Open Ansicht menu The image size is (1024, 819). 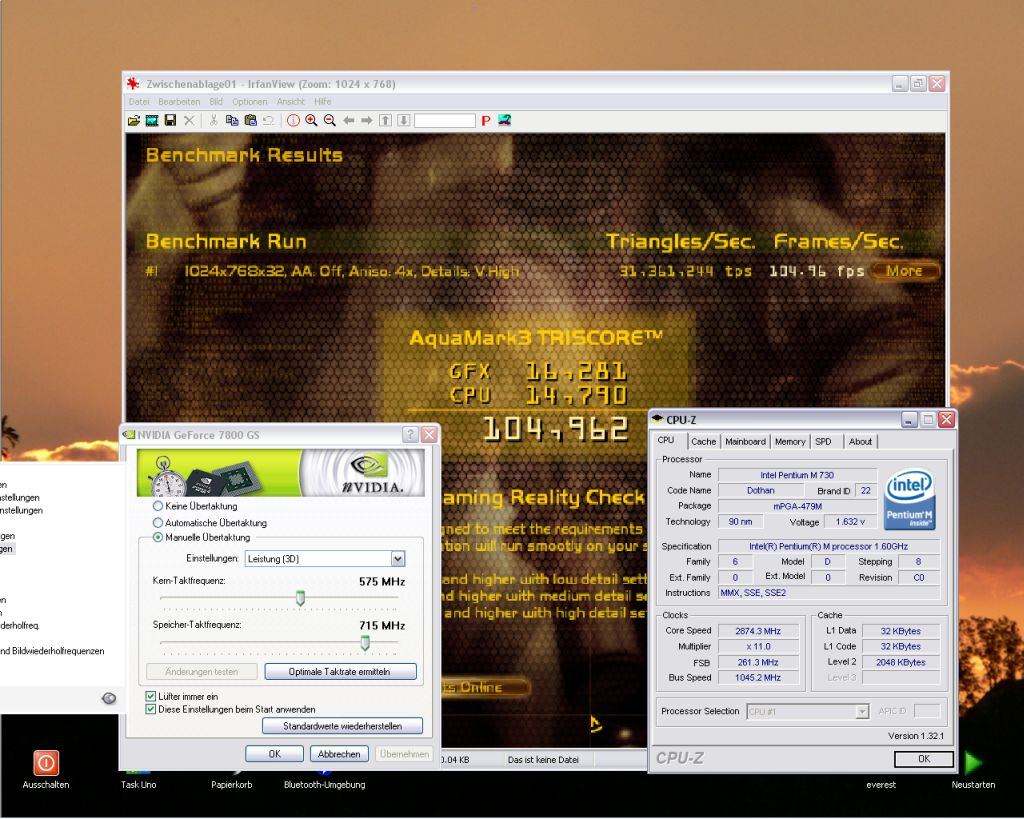[291, 102]
